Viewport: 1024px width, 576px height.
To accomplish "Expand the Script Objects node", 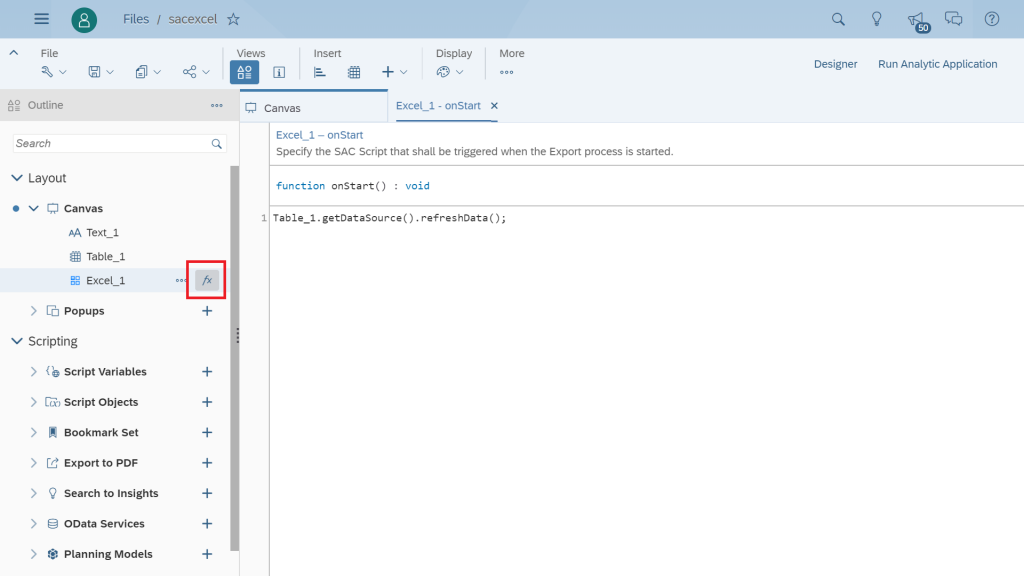I will tap(34, 402).
